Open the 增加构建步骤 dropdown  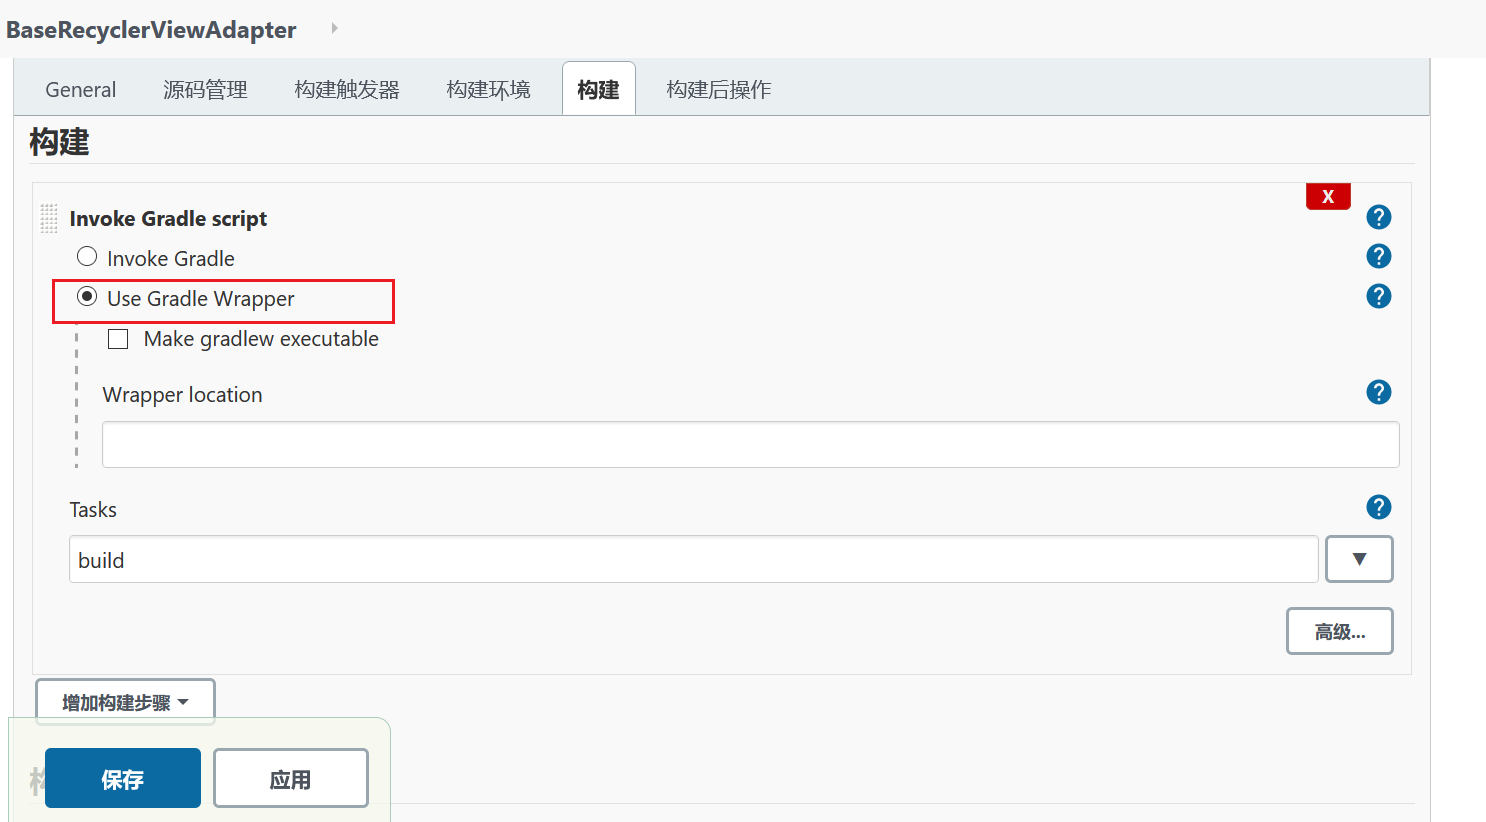tap(125, 701)
